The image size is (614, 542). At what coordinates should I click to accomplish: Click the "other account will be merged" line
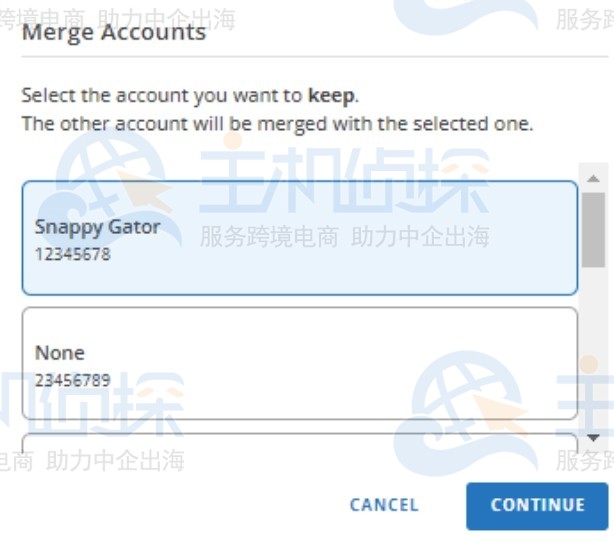277,125
